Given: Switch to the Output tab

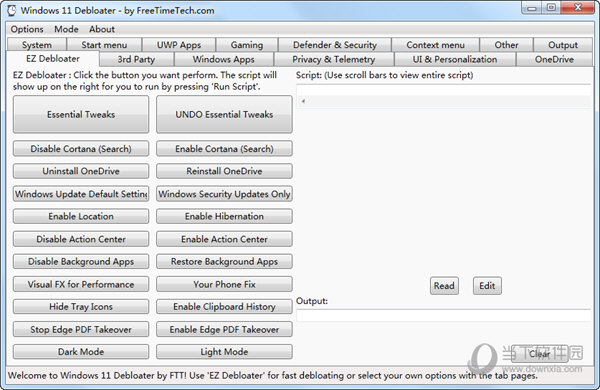Looking at the screenshot, I should 563,45.
